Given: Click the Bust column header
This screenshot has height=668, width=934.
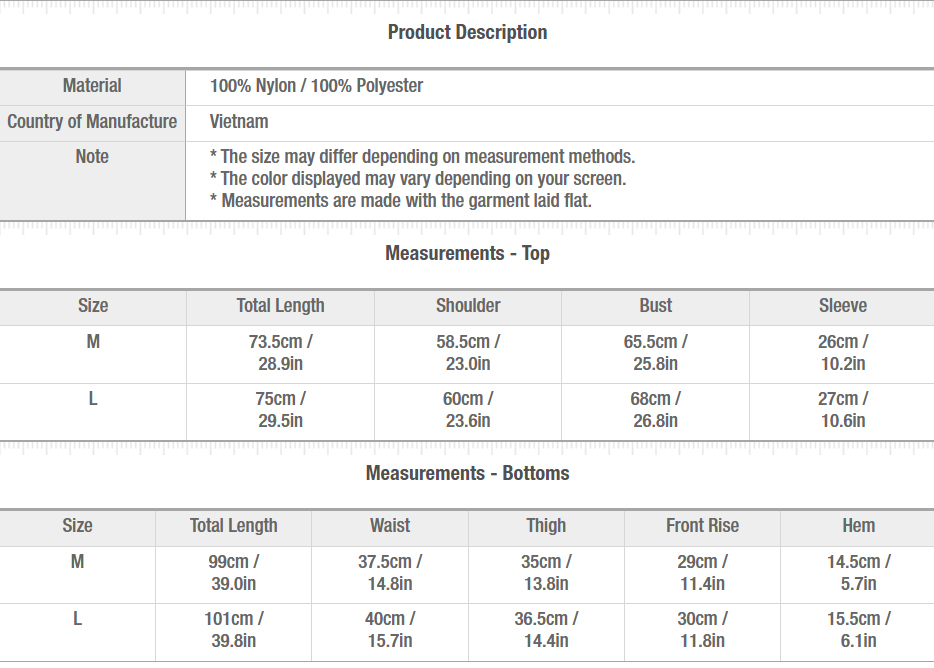Looking at the screenshot, I should point(655,306).
